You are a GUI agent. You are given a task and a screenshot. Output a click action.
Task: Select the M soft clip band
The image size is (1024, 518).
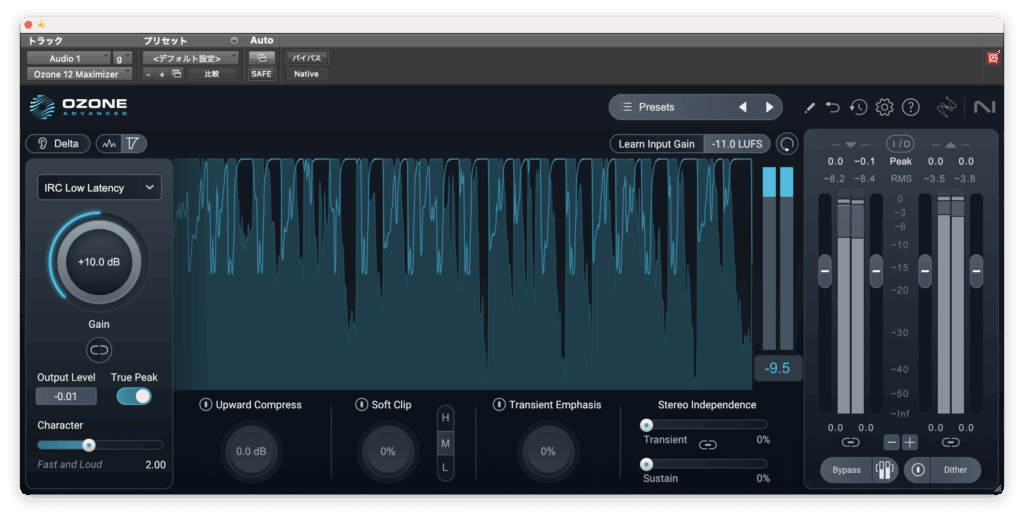[x=445, y=443]
